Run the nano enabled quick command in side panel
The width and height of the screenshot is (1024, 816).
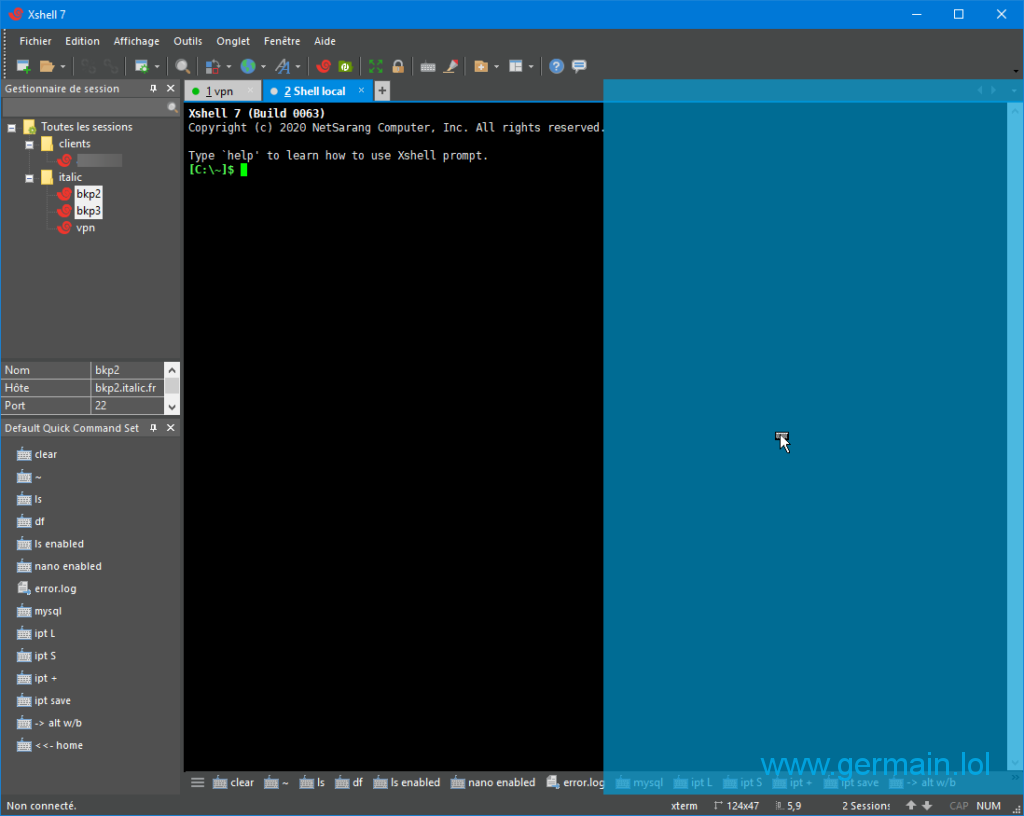(x=67, y=566)
